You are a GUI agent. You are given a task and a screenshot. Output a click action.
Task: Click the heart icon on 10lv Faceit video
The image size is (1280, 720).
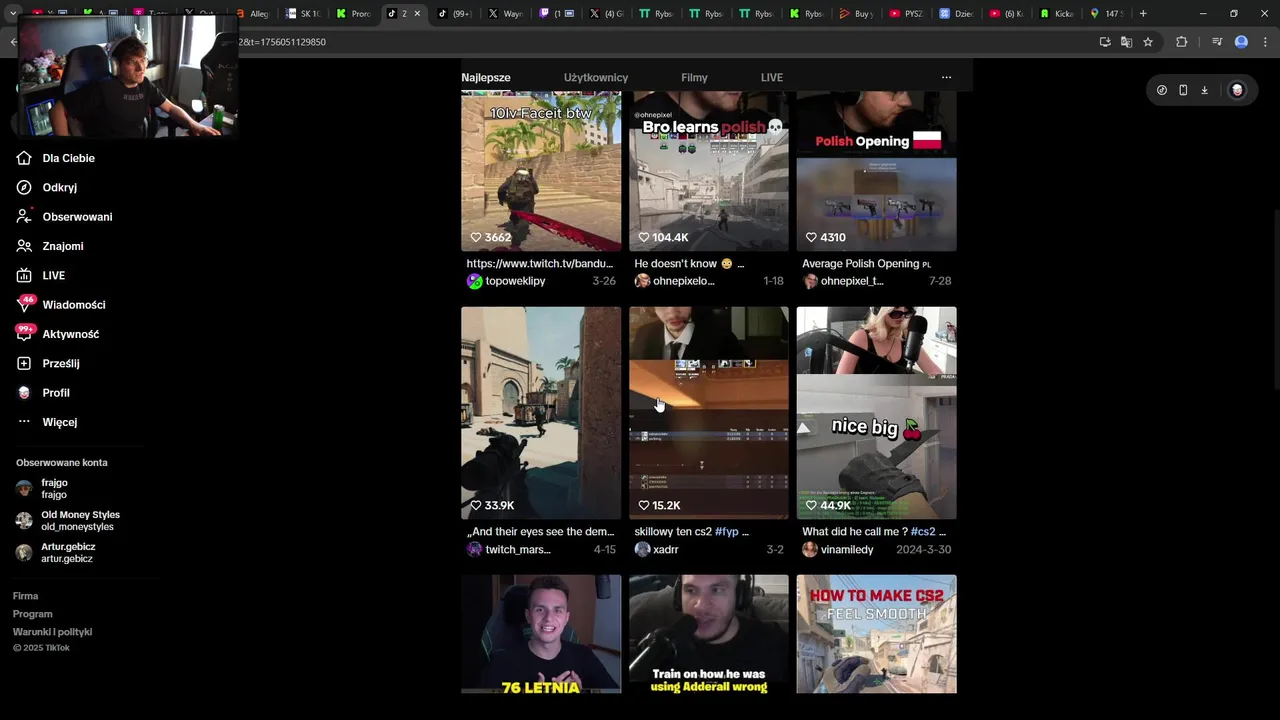tap(476, 237)
